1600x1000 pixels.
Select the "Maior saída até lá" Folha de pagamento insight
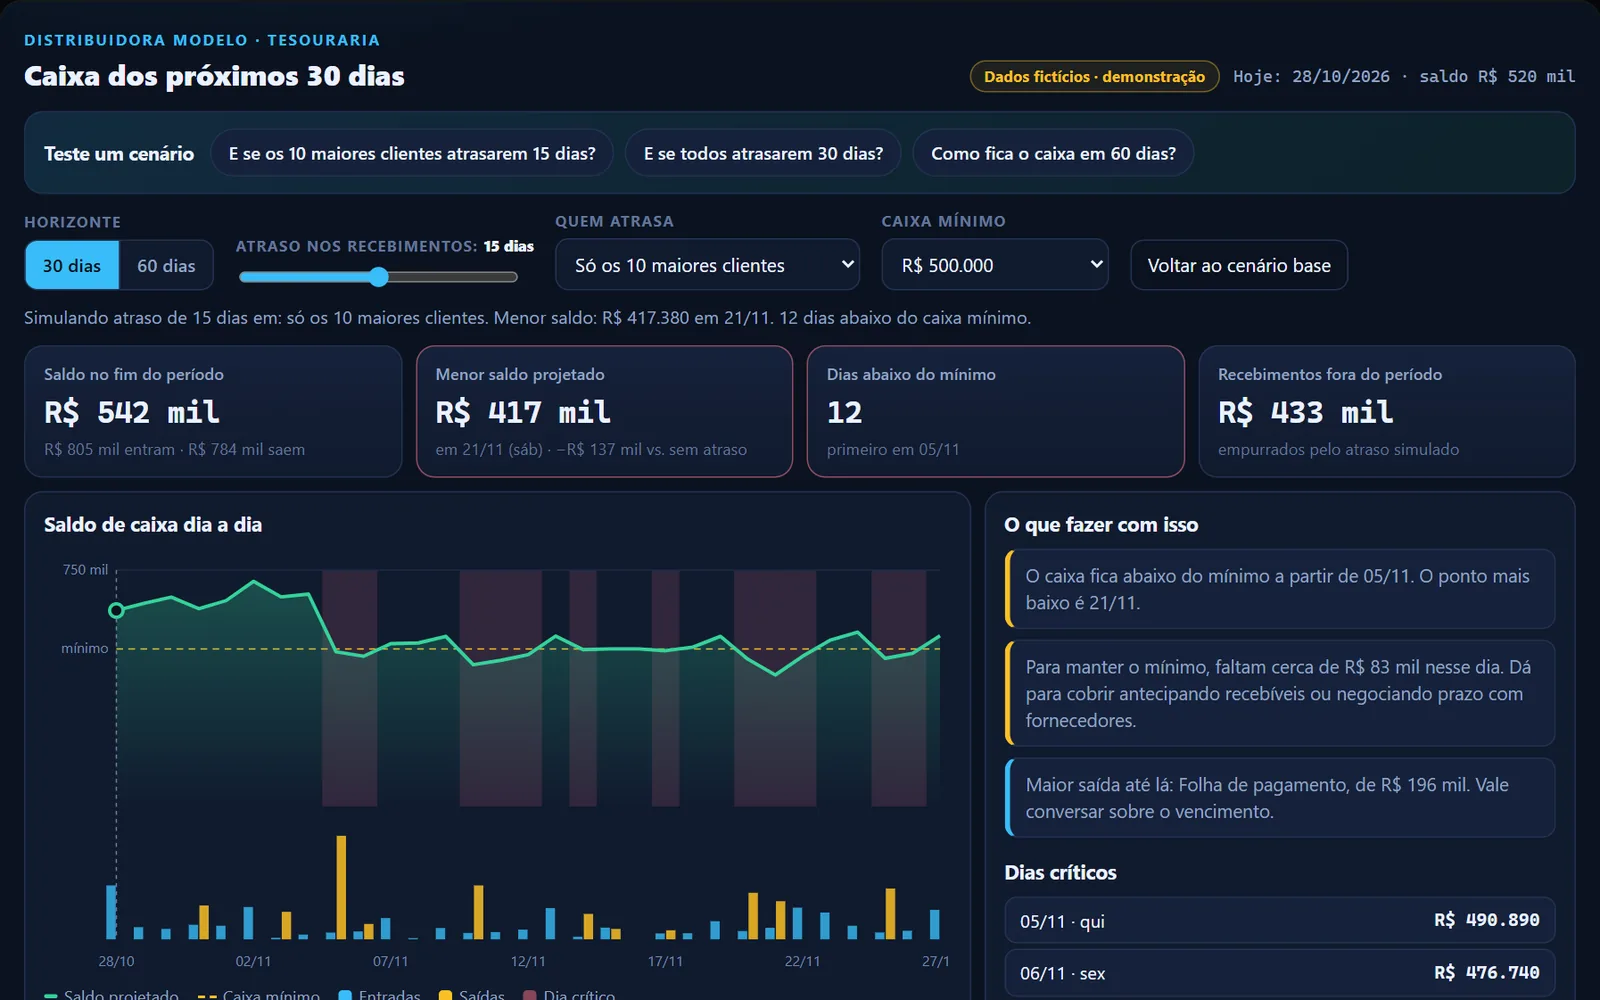(1280, 798)
